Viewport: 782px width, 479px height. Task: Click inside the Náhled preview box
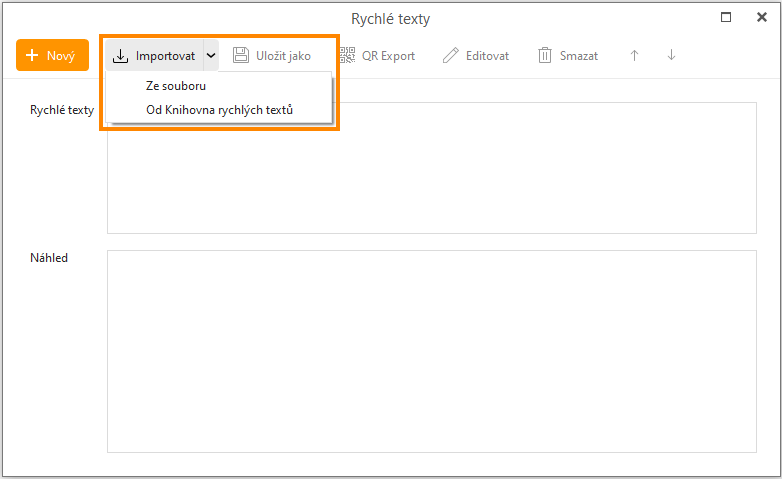coord(431,351)
